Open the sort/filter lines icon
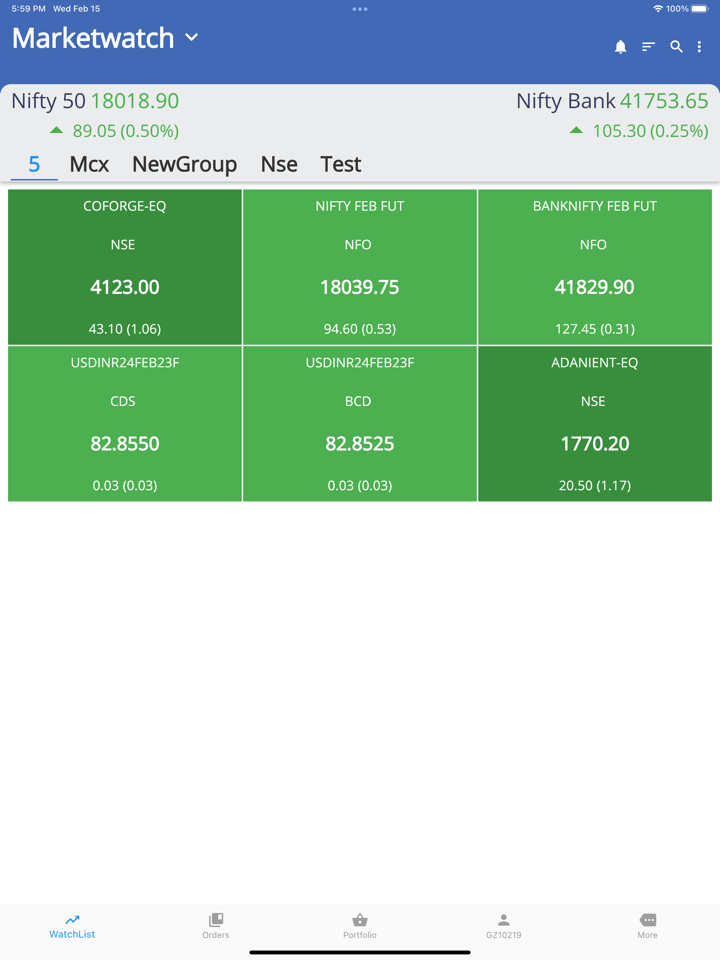Screen dimensions: 720x960 (x=648, y=47)
